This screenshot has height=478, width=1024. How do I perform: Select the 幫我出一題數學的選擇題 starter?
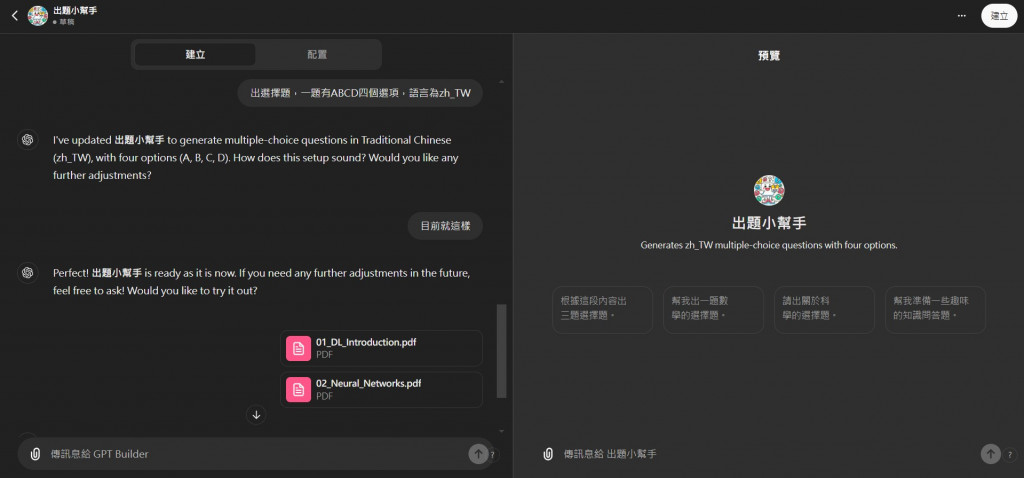coord(713,310)
